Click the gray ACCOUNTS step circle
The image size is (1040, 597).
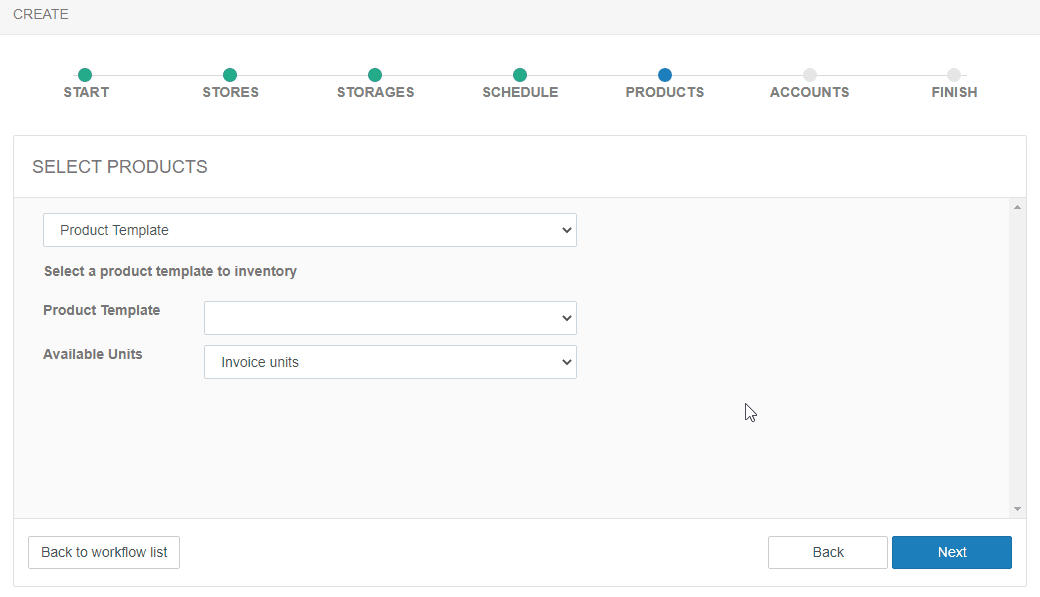pyautogui.click(x=810, y=75)
